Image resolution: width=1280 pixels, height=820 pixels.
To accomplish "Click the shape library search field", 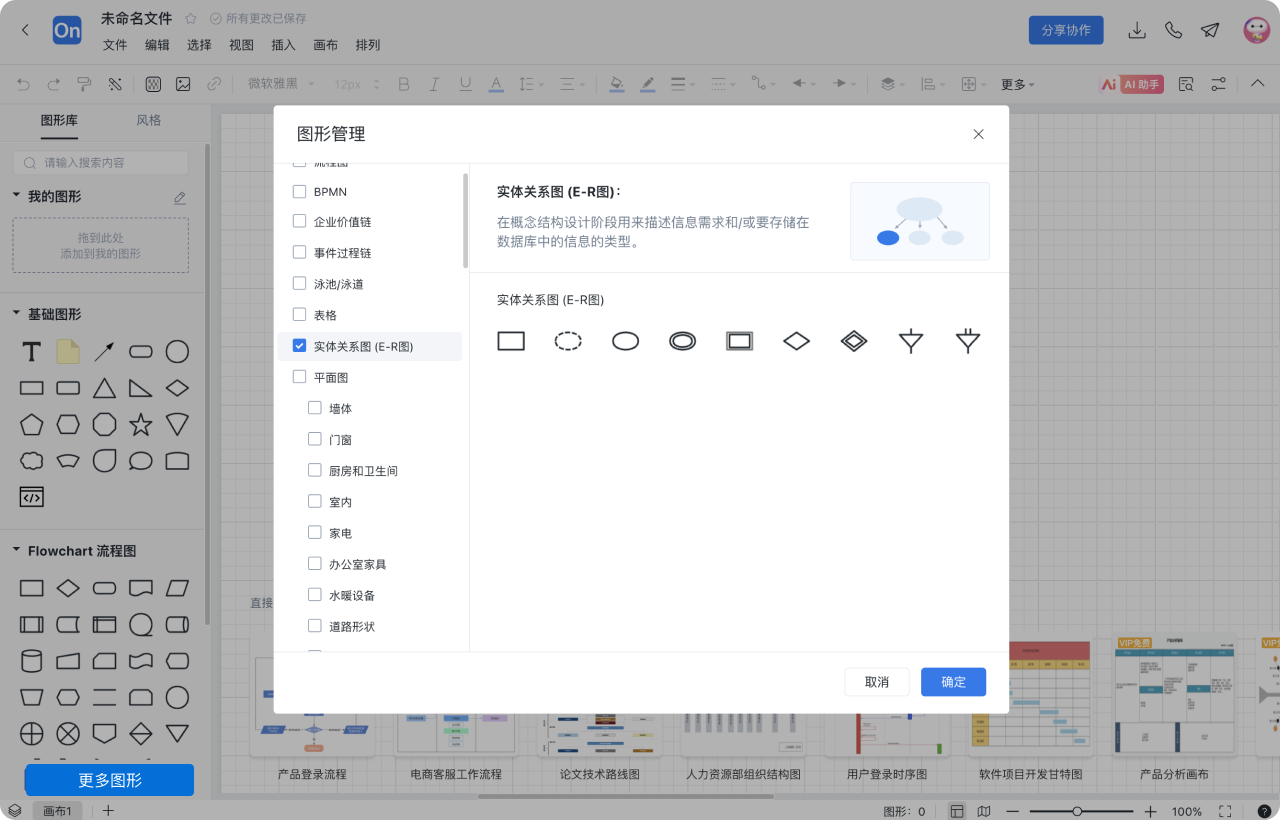I will pyautogui.click(x=100, y=162).
